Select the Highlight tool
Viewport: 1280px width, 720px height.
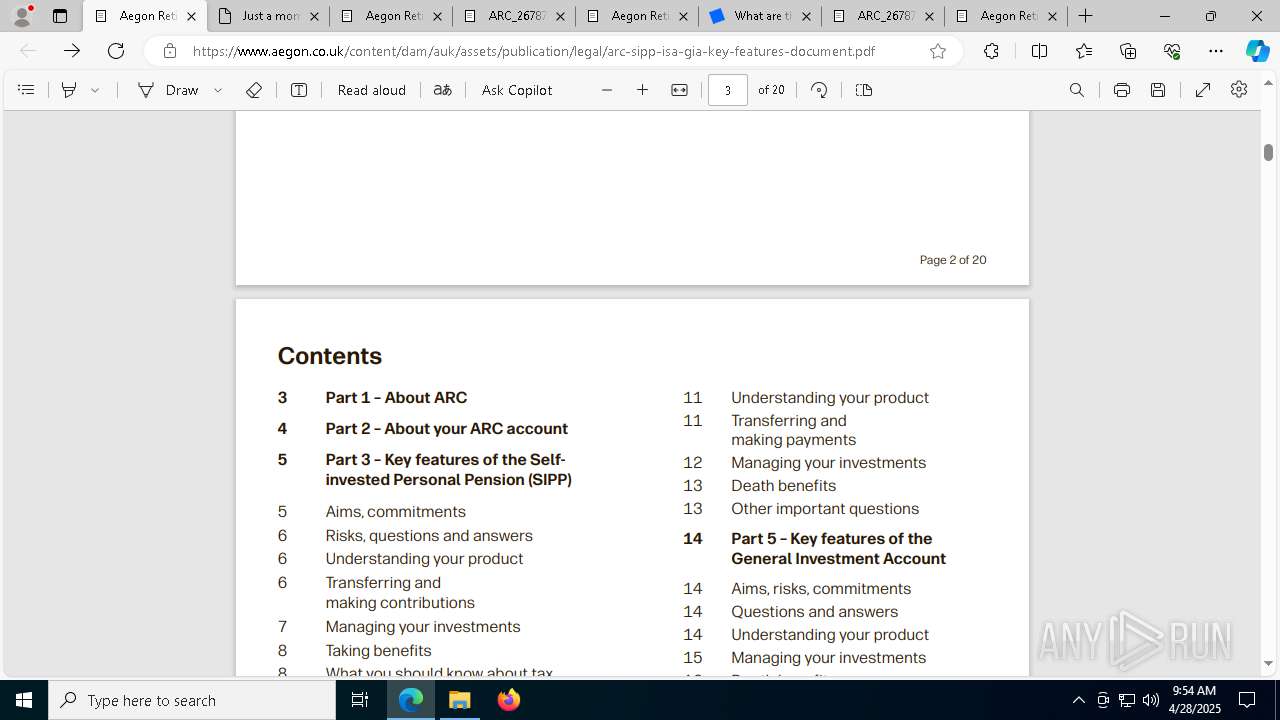[x=69, y=90]
